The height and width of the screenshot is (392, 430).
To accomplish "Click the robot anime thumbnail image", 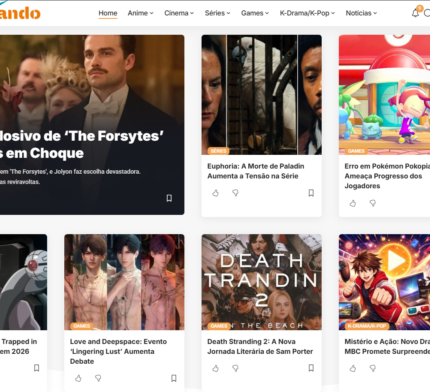I will 23,282.
